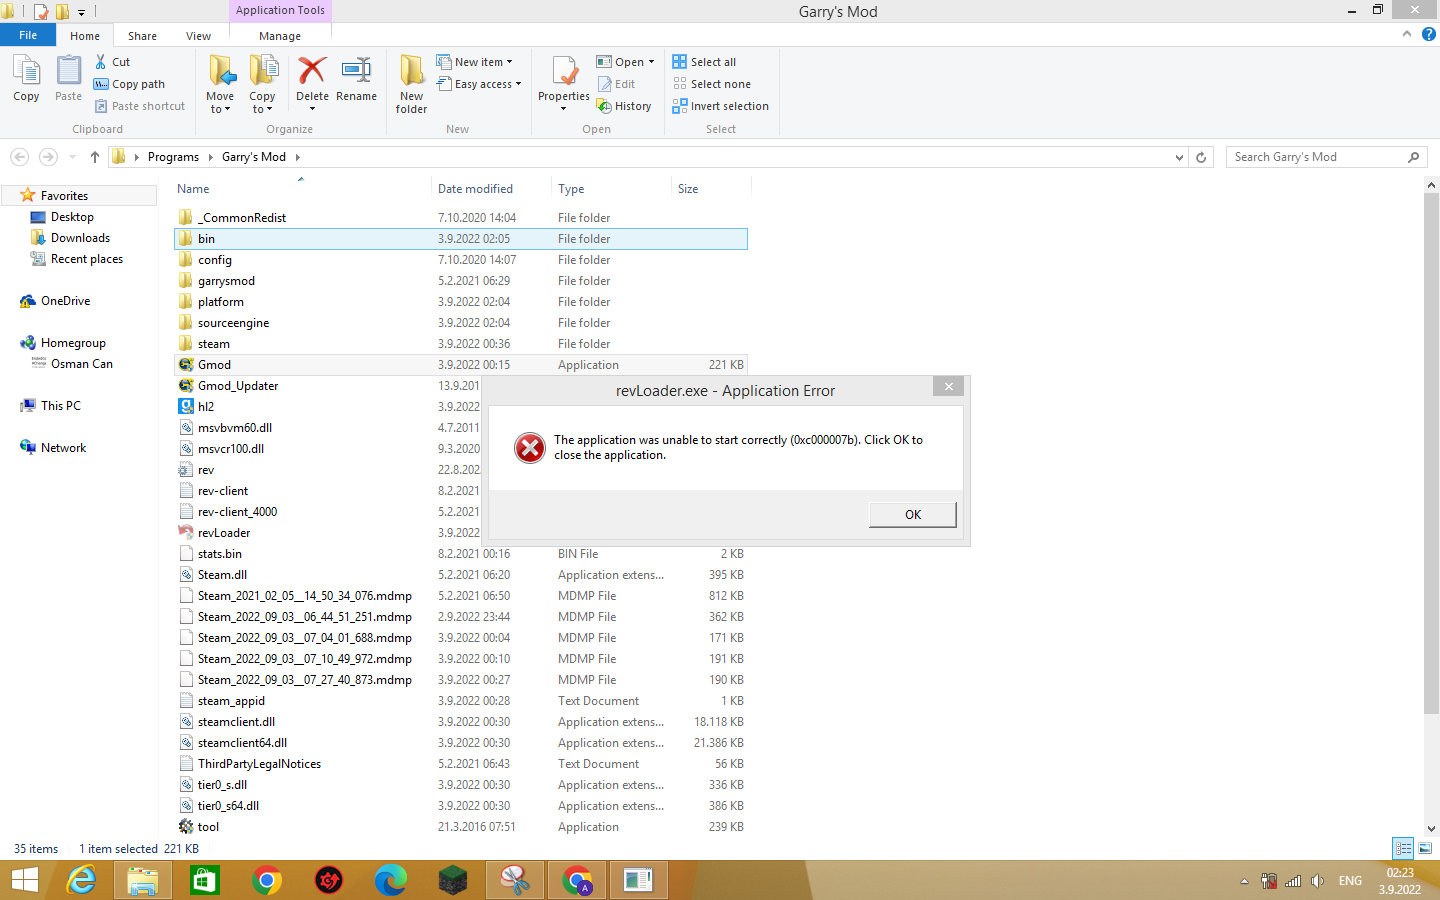This screenshot has height=900, width=1440.
Task: Select the Steam.dll file
Action: [461, 575]
